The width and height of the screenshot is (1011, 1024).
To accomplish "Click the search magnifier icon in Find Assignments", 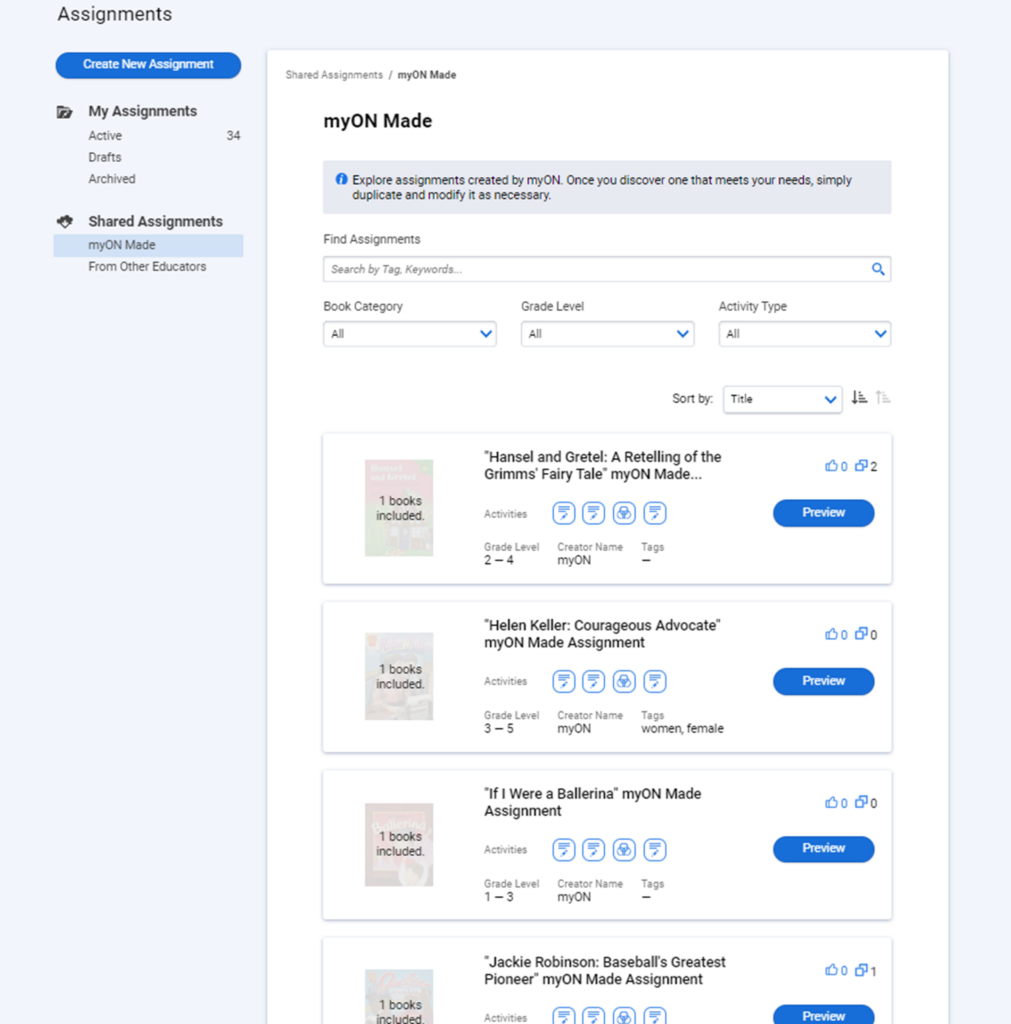I will click(878, 269).
